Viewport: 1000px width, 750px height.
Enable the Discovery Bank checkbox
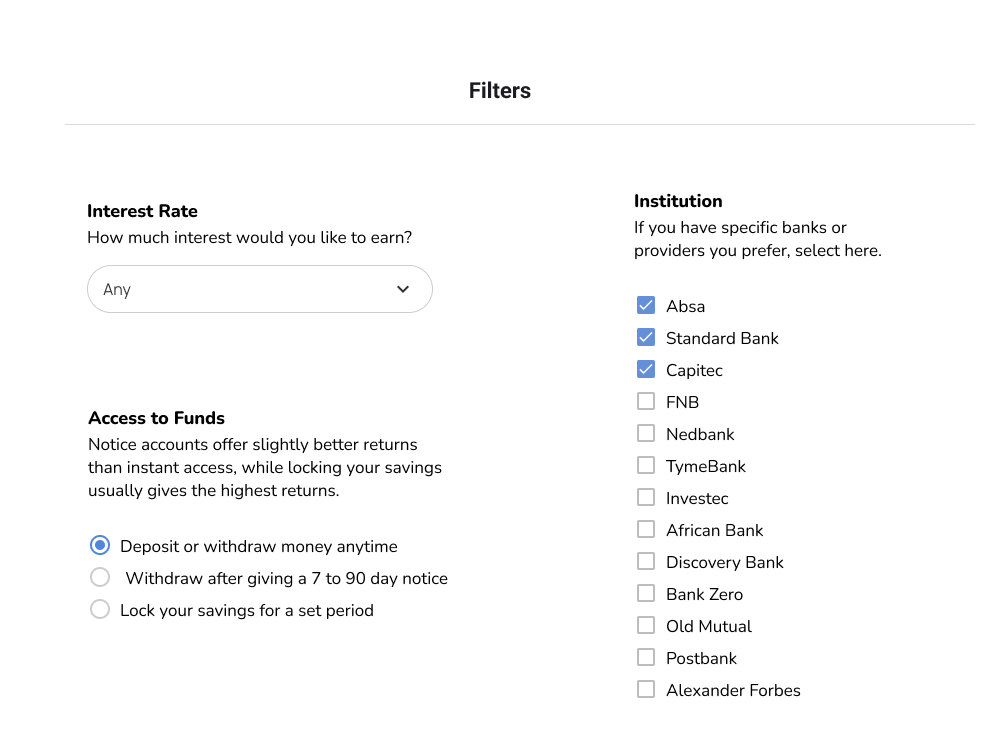point(646,561)
